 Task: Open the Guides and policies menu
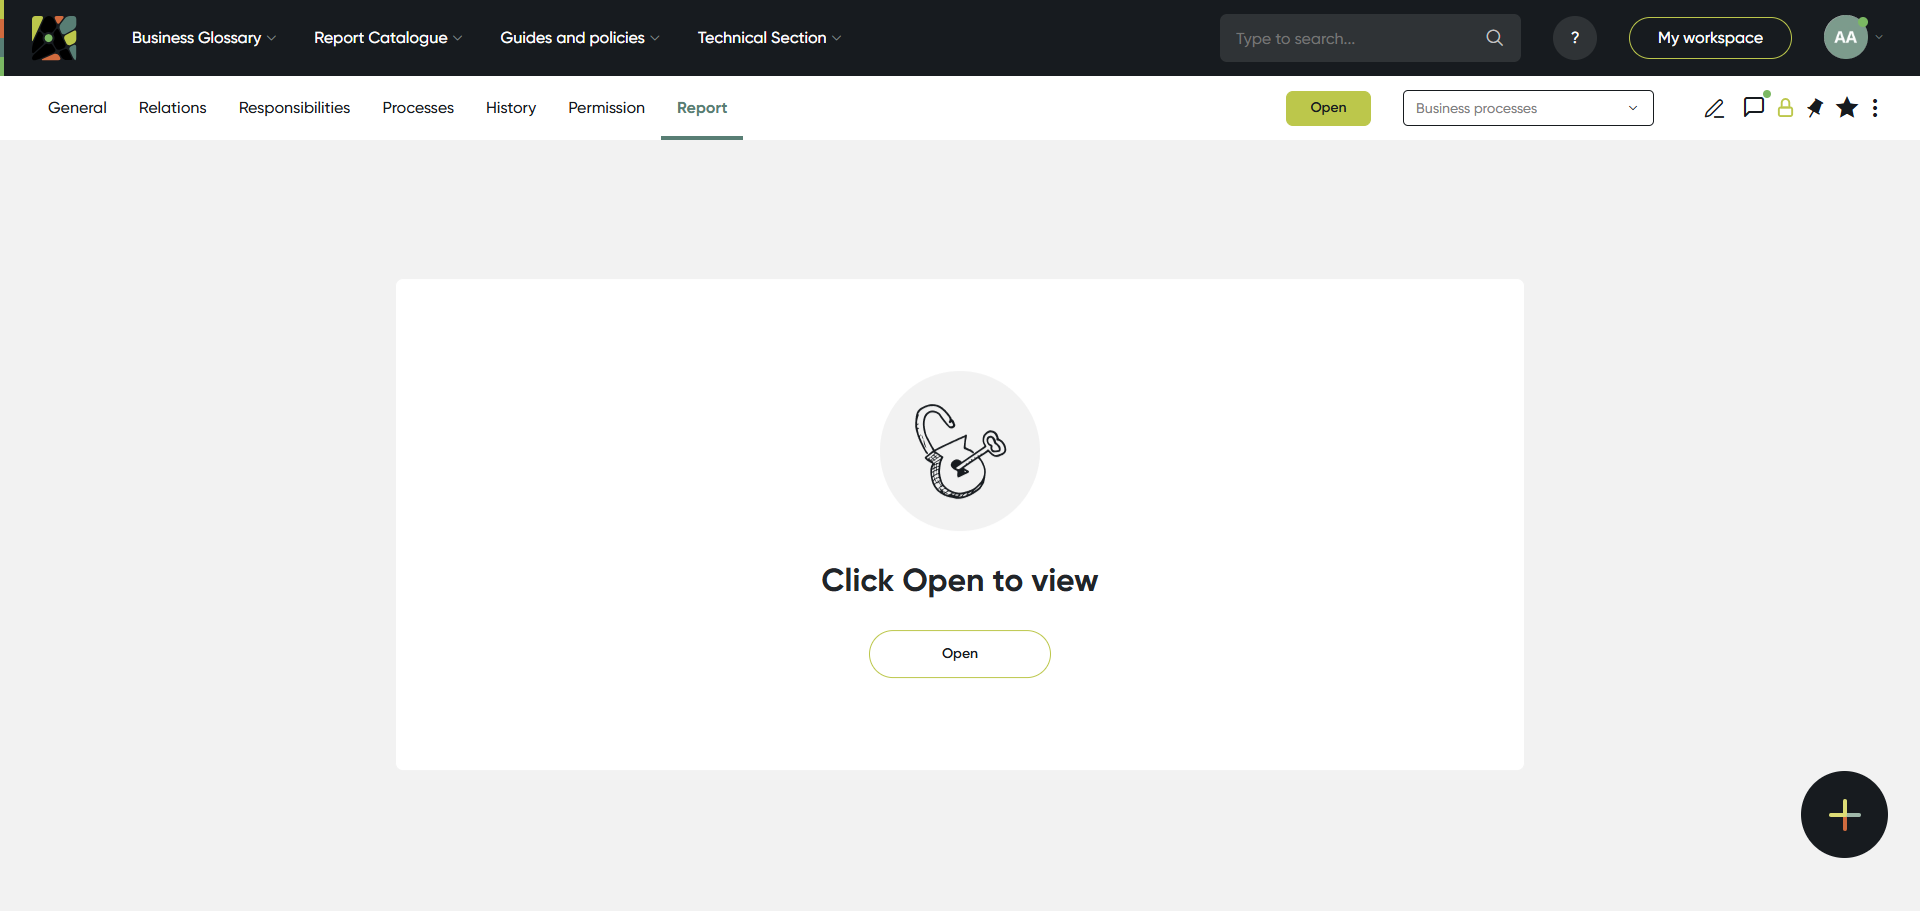click(579, 38)
